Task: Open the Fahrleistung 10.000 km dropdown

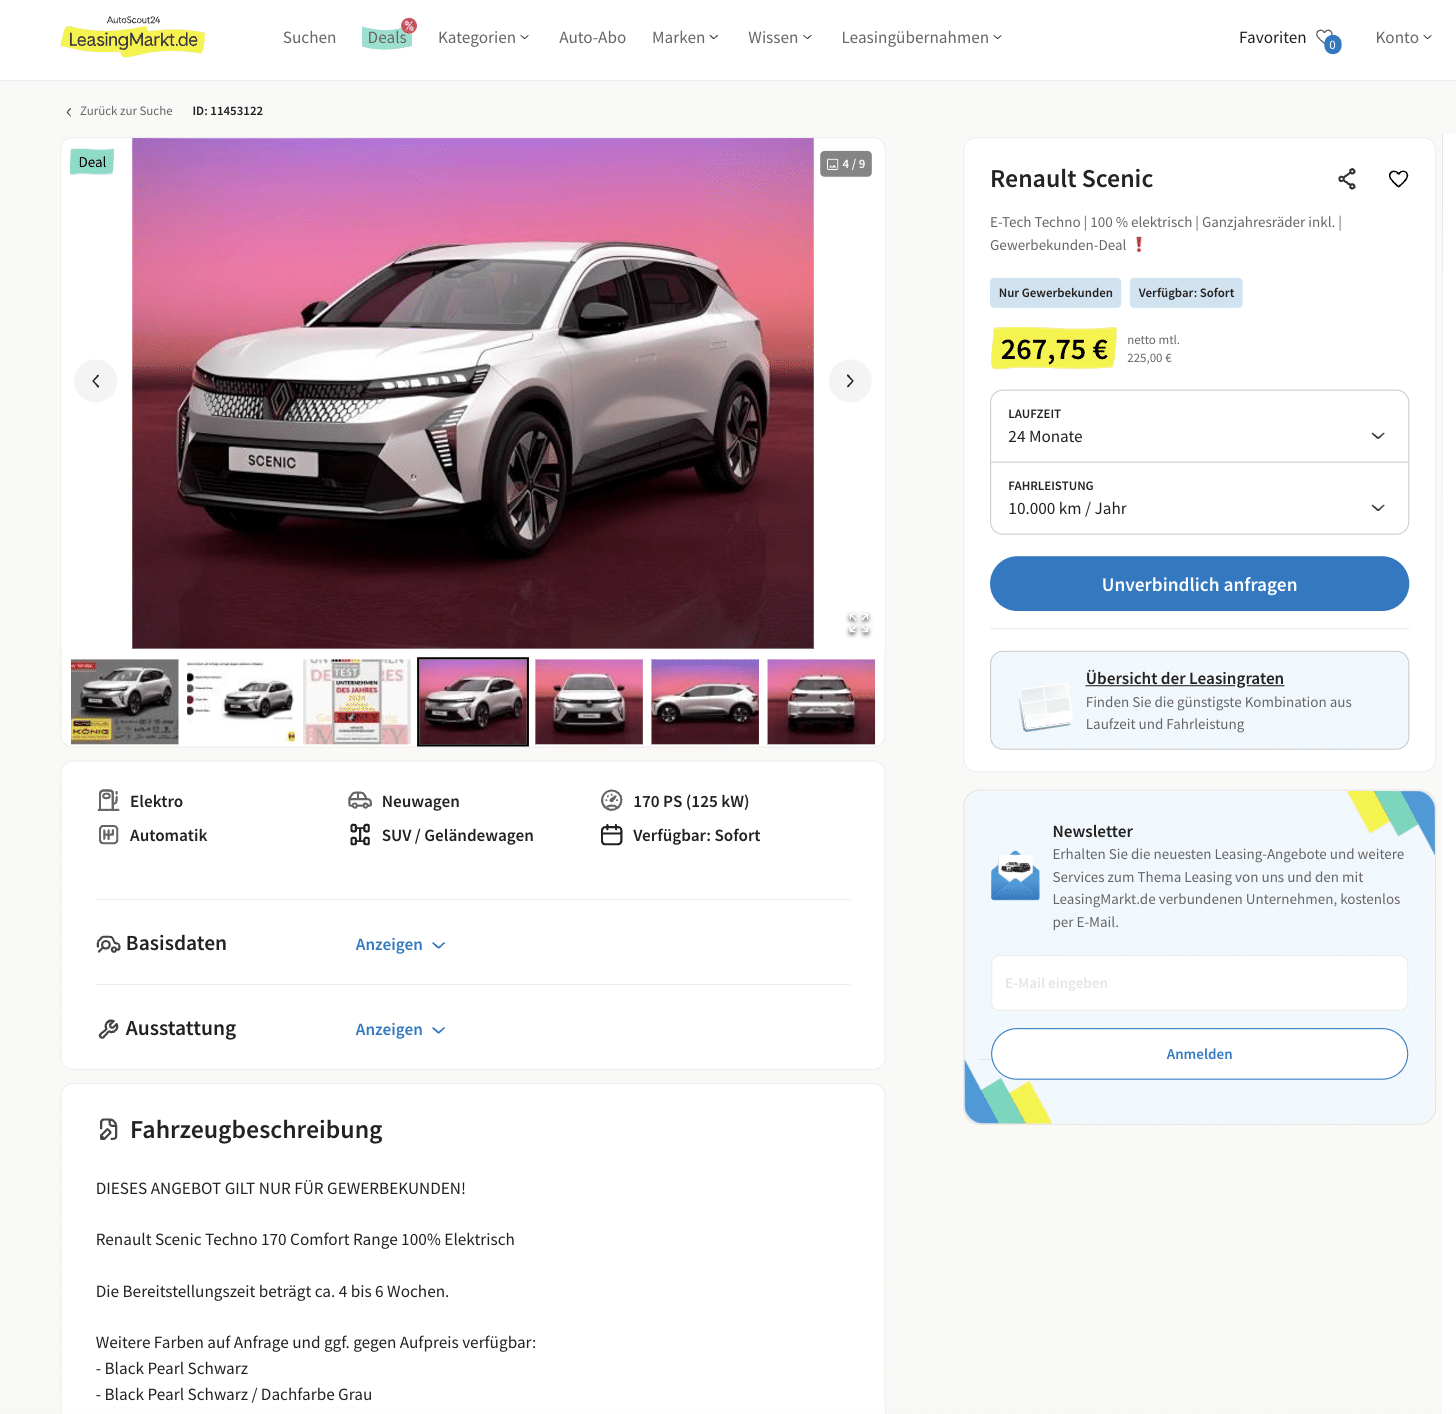Action: 1199,498
